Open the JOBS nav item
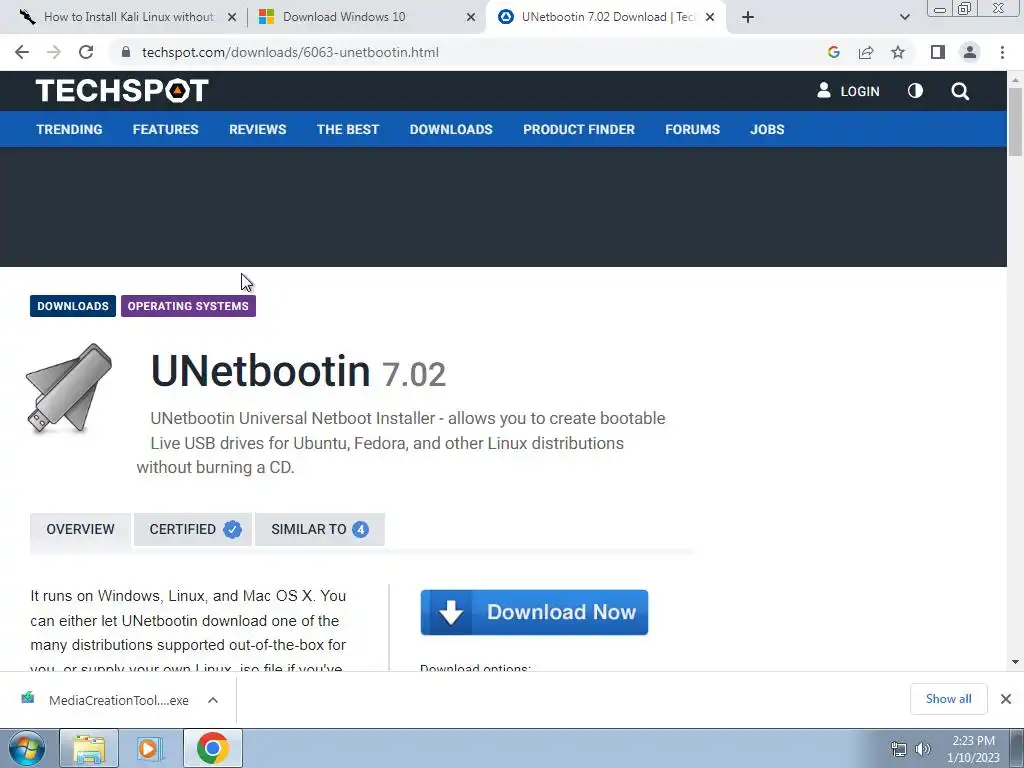This screenshot has width=1024, height=768. point(767,129)
